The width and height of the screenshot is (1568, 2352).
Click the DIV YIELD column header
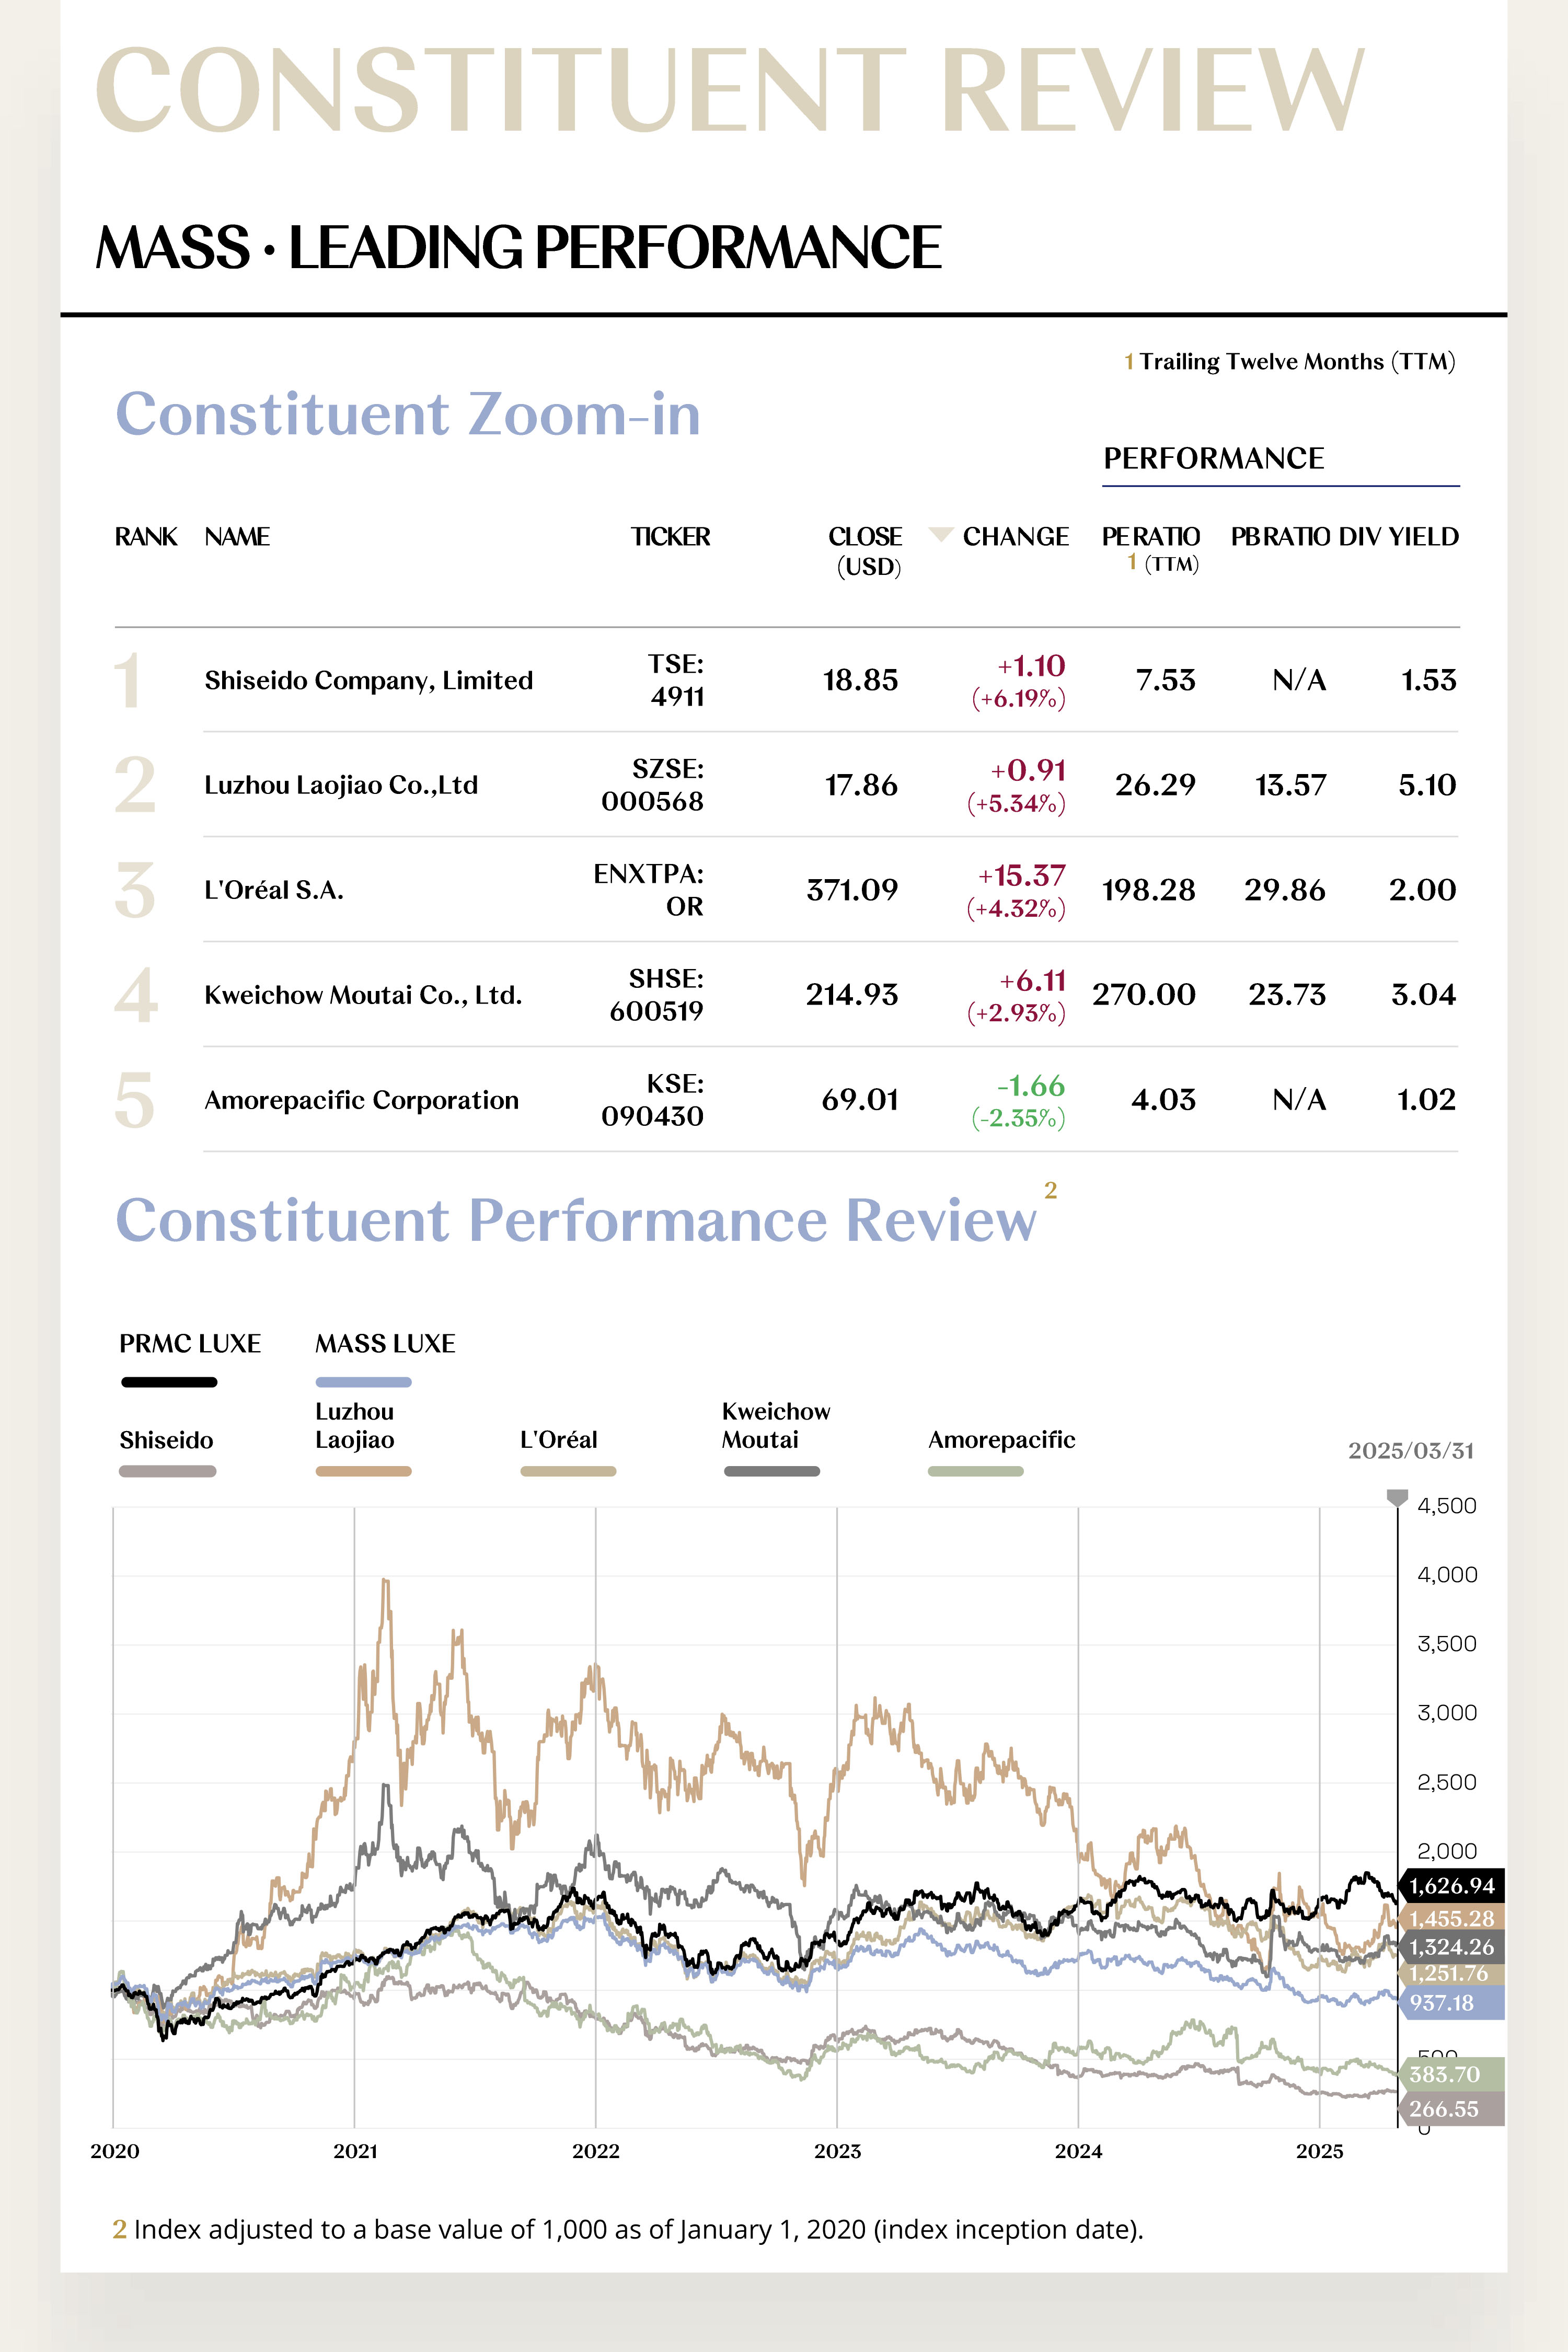coord(1398,537)
